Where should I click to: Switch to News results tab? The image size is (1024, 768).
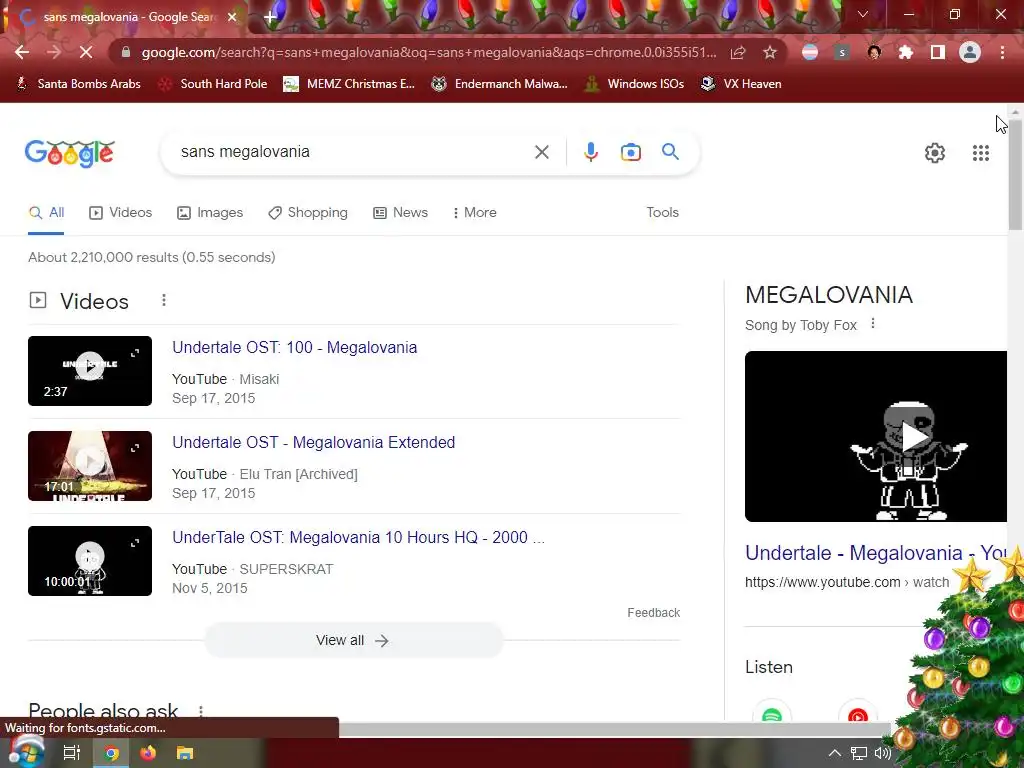point(400,213)
